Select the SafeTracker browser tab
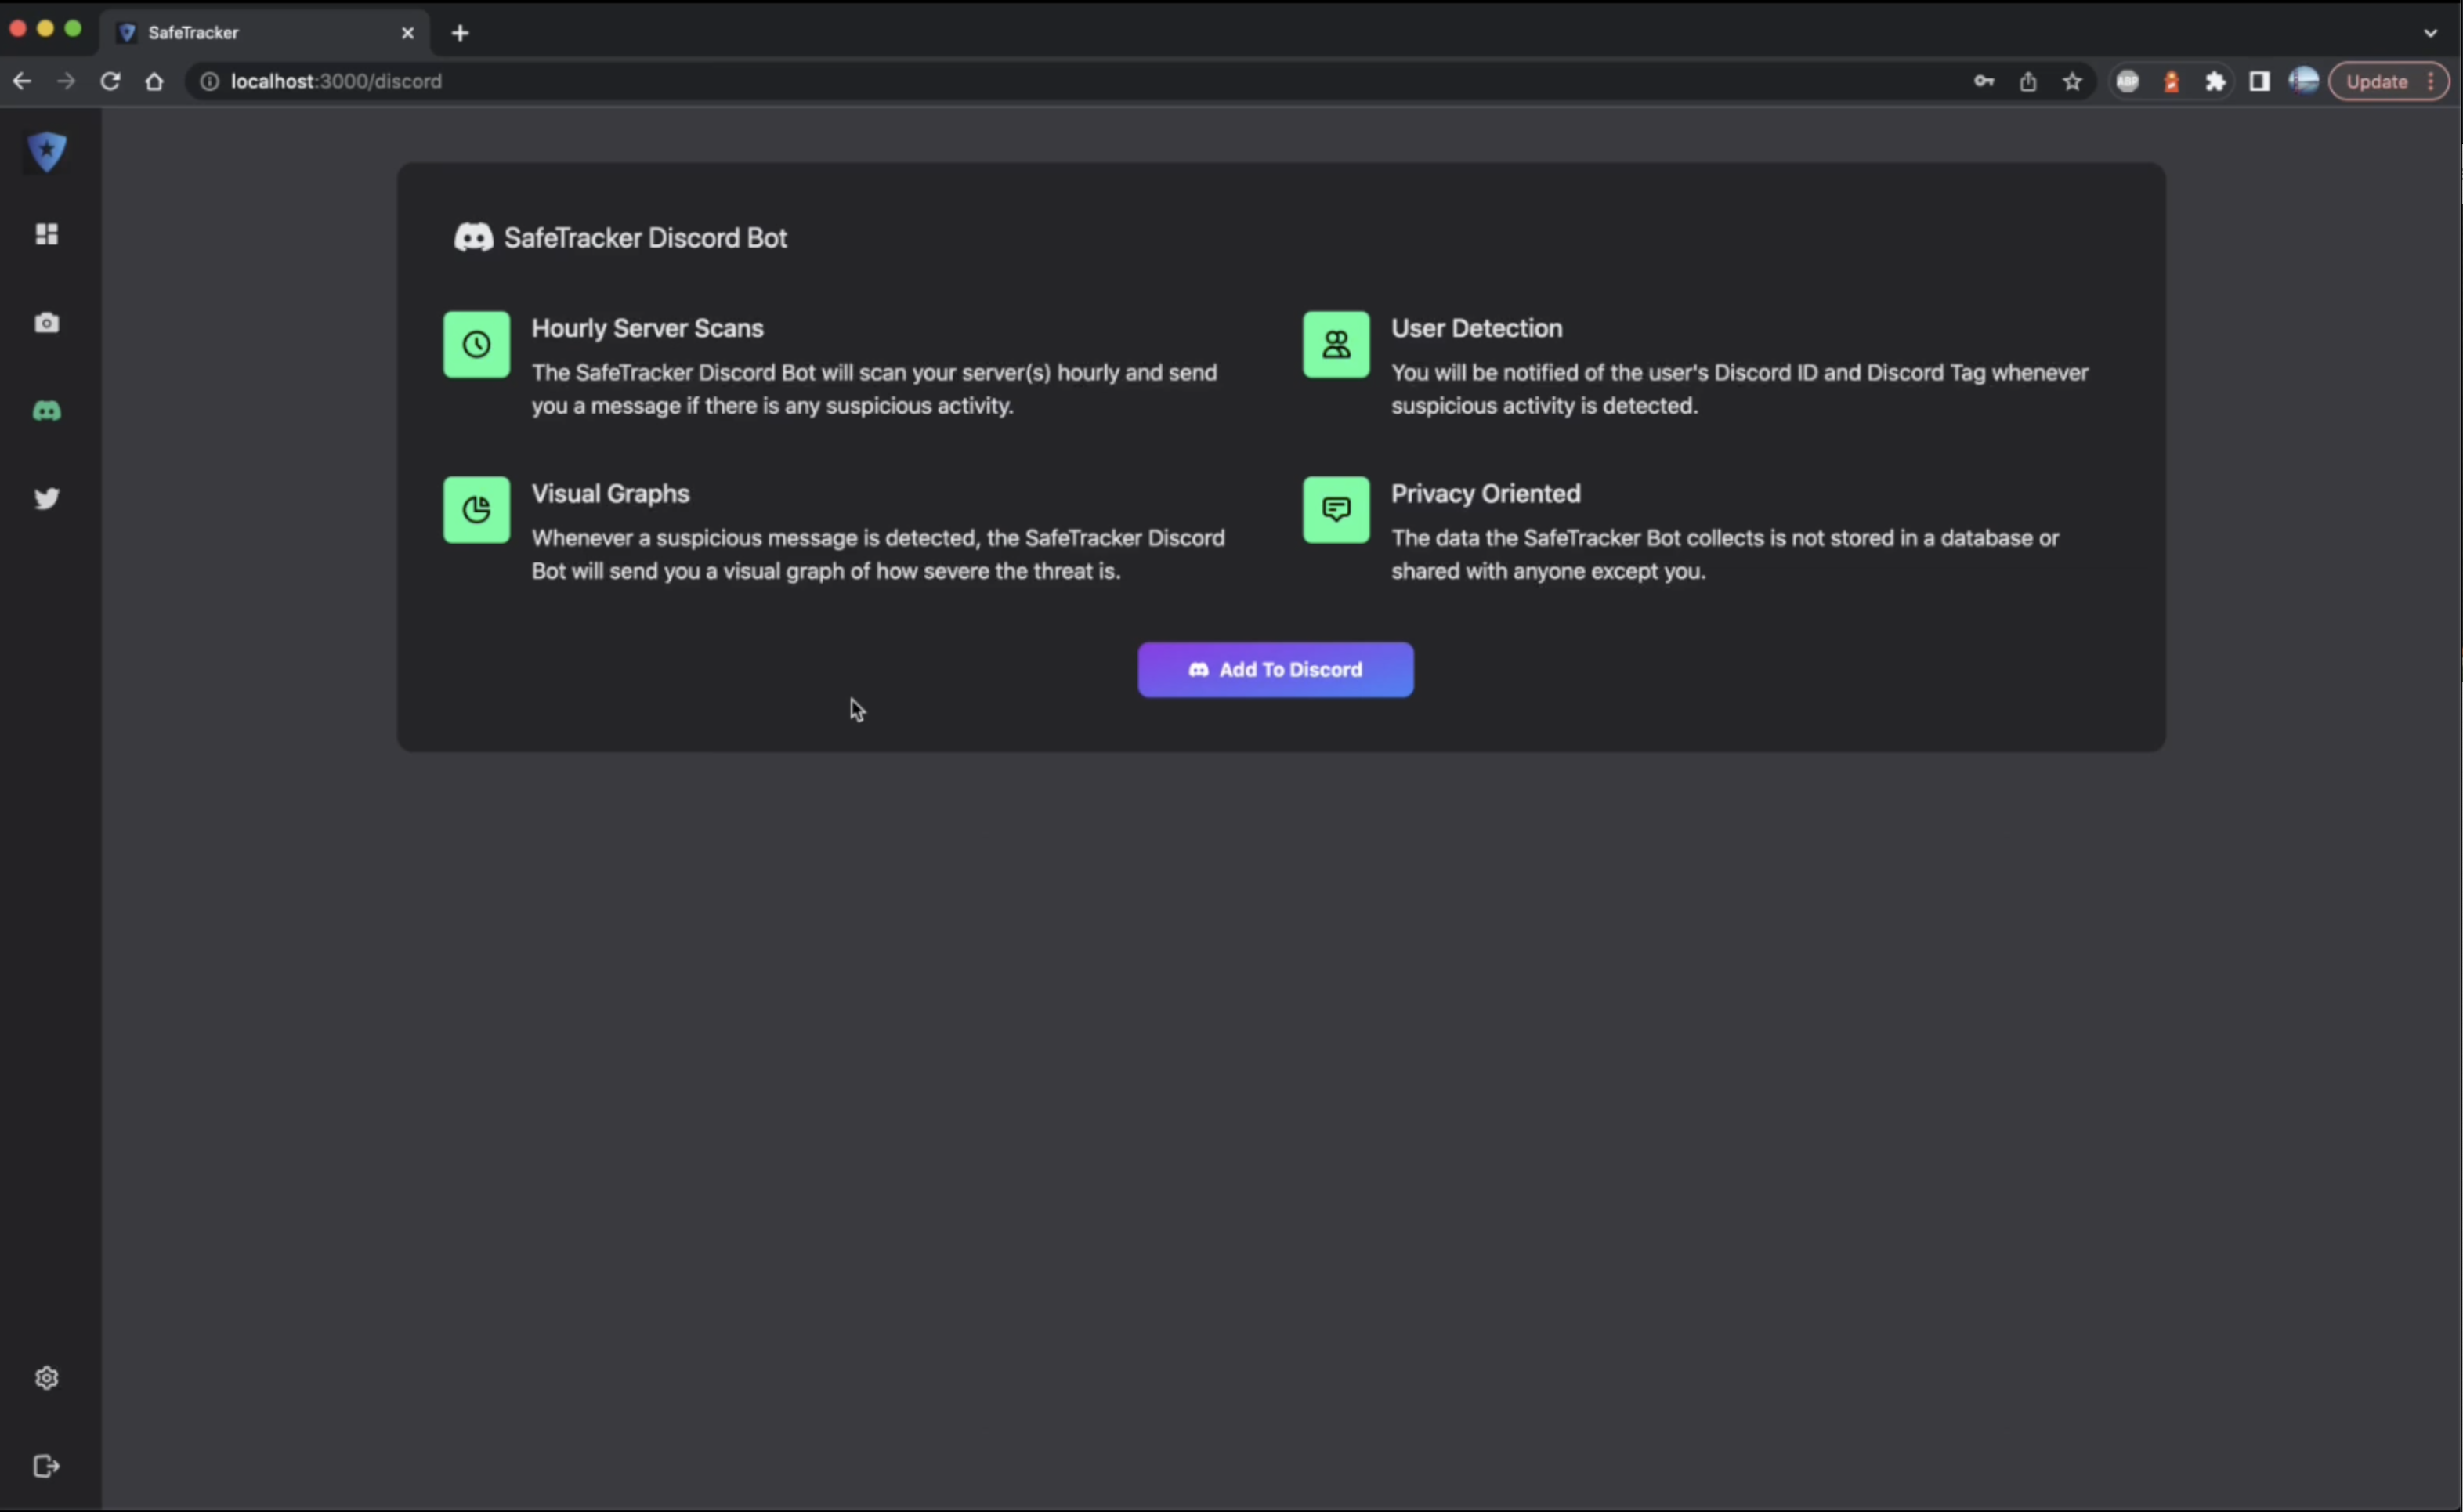The image size is (2463, 1512). (x=262, y=33)
